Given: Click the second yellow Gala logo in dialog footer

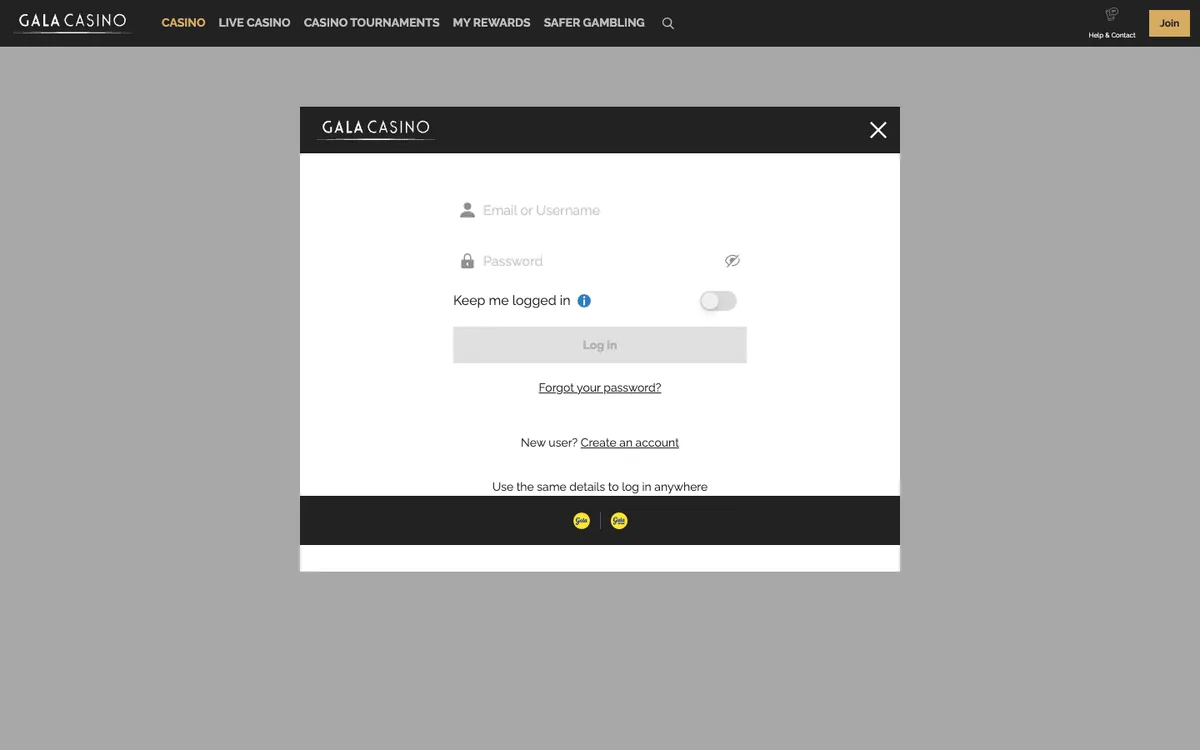Looking at the screenshot, I should (x=619, y=521).
